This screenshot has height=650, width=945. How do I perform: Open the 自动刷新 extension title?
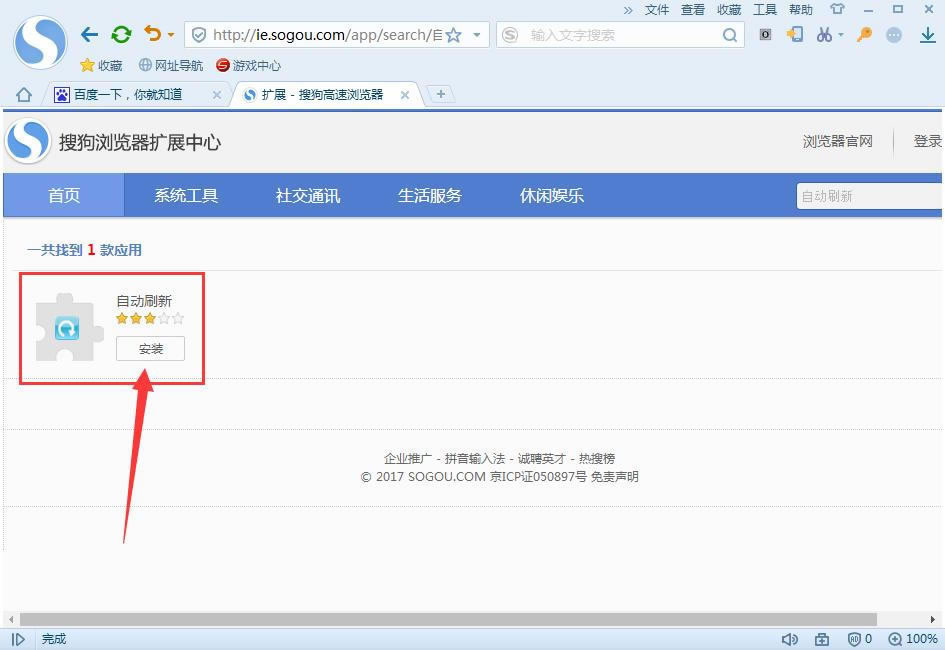(x=144, y=301)
